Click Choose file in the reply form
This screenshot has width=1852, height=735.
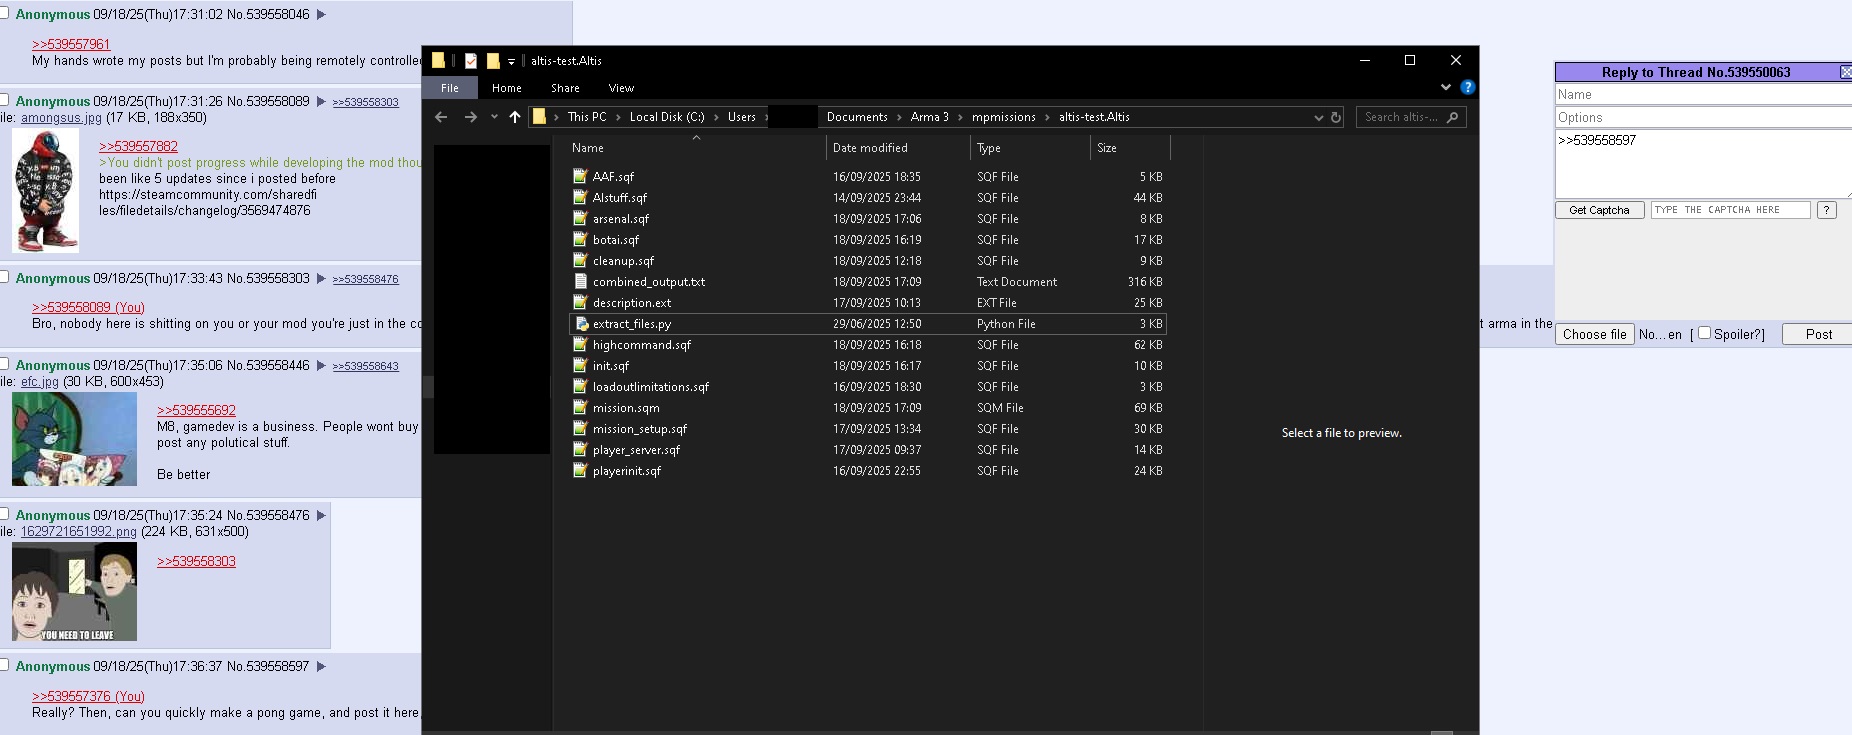[x=1594, y=334]
